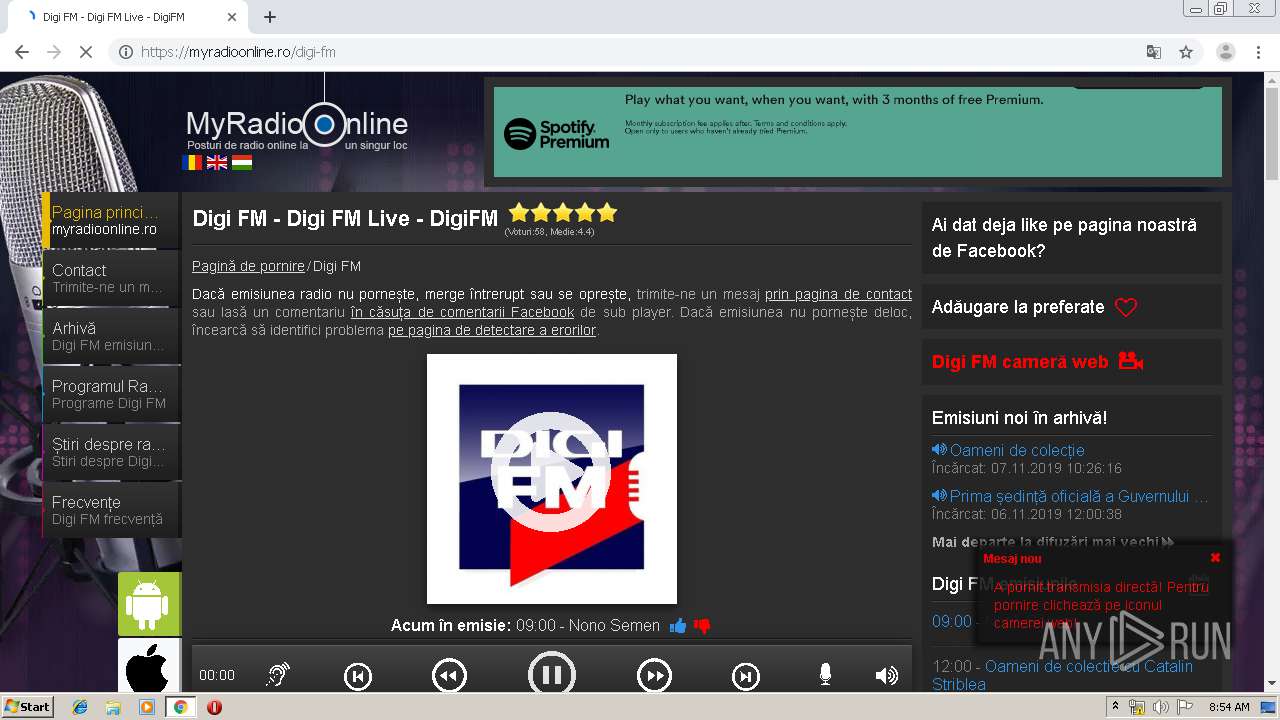This screenshot has width=1280, height=720.
Task: Open the Chrome menu three dots
Action: pos(1258,52)
